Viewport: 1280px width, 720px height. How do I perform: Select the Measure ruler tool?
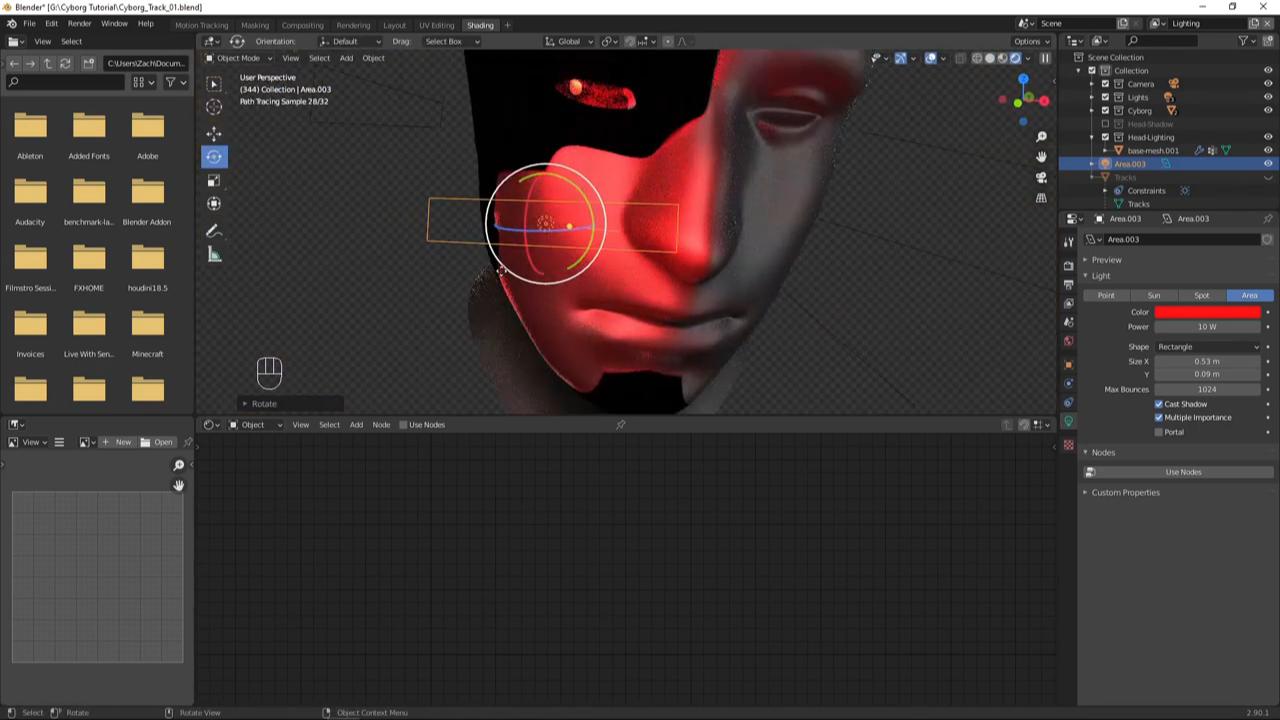click(214, 254)
